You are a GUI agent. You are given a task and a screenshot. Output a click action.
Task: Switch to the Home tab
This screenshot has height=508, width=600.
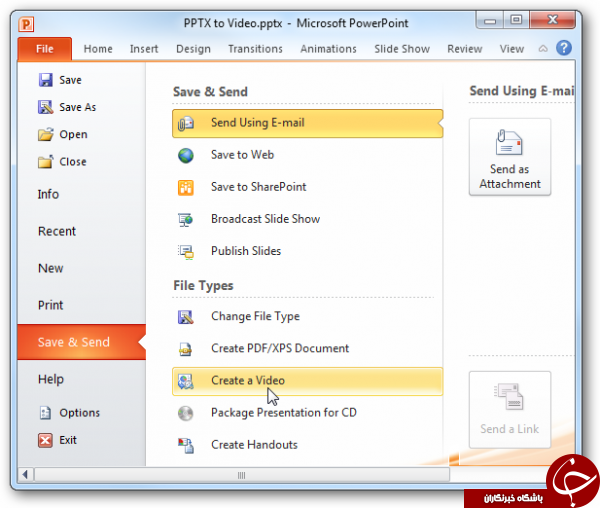(x=98, y=49)
